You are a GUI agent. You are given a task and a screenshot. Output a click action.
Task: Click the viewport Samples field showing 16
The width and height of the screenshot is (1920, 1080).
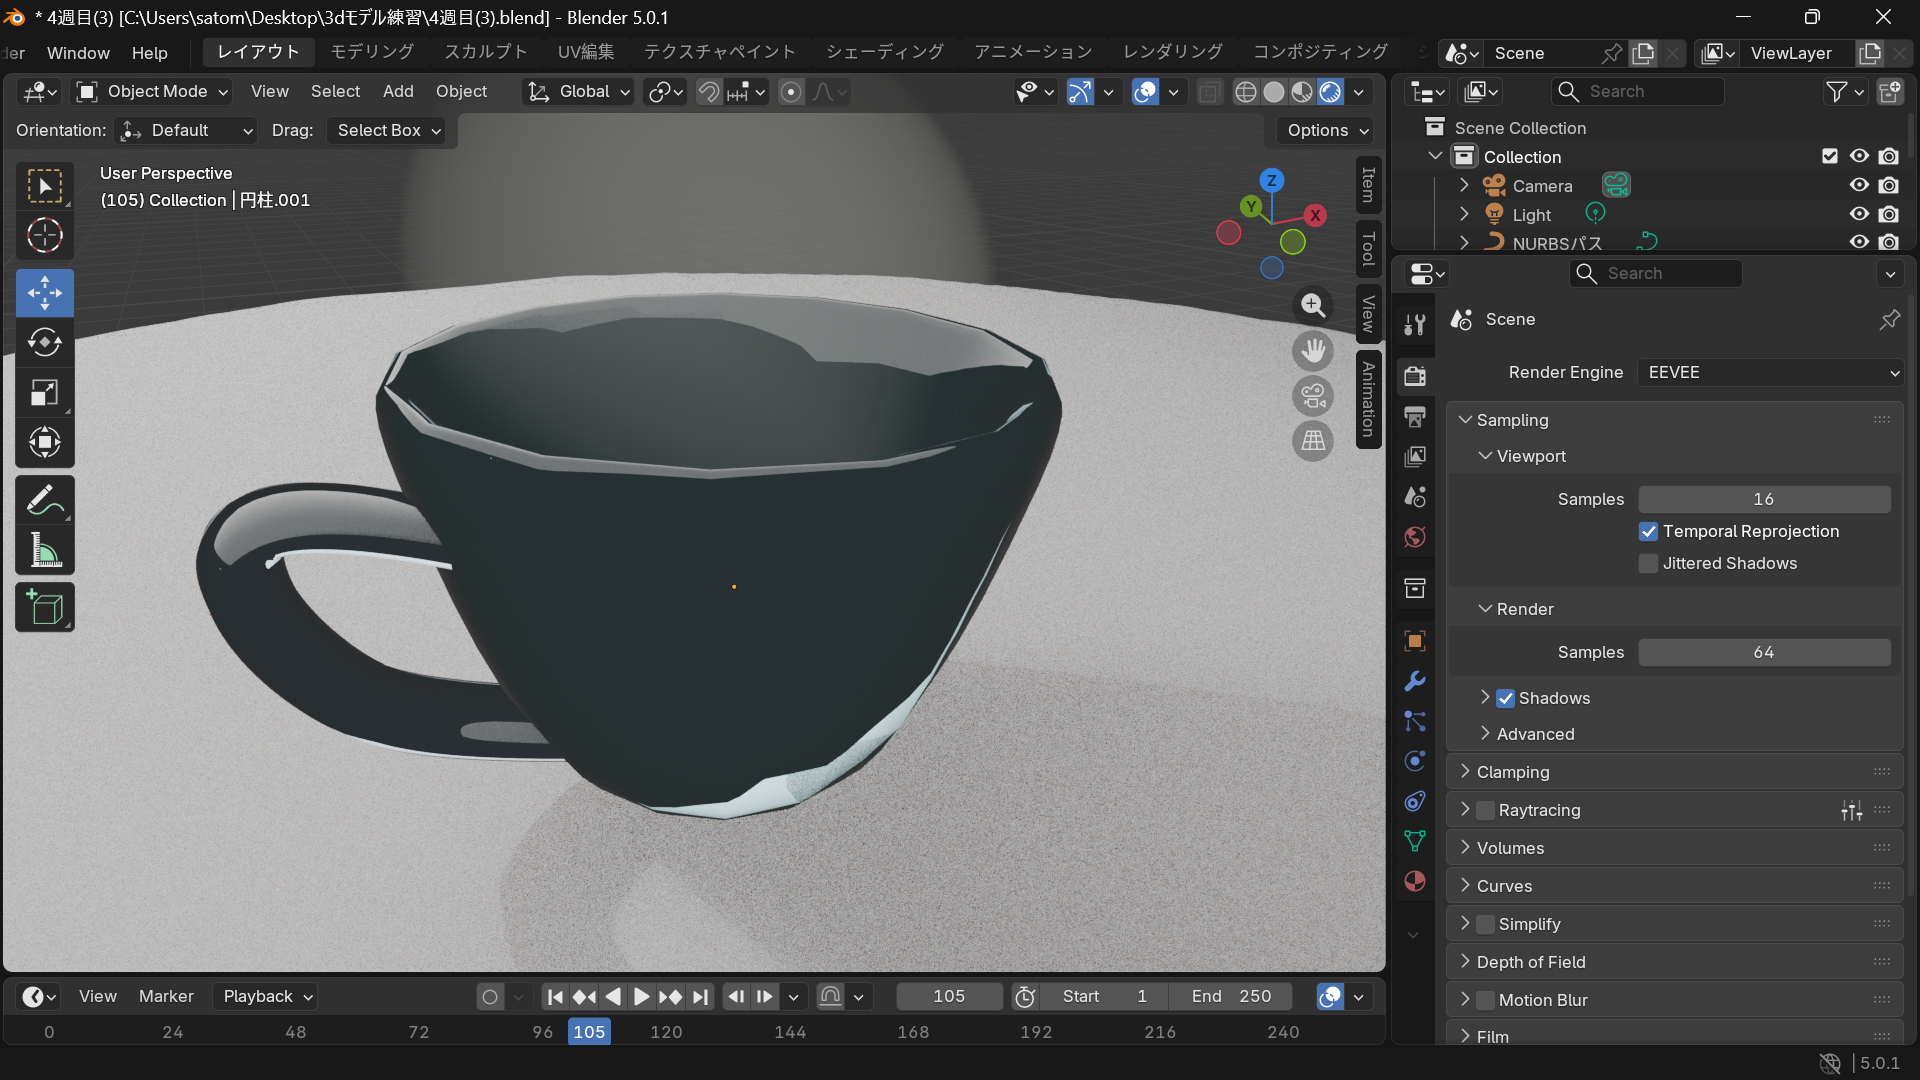[x=1763, y=499]
